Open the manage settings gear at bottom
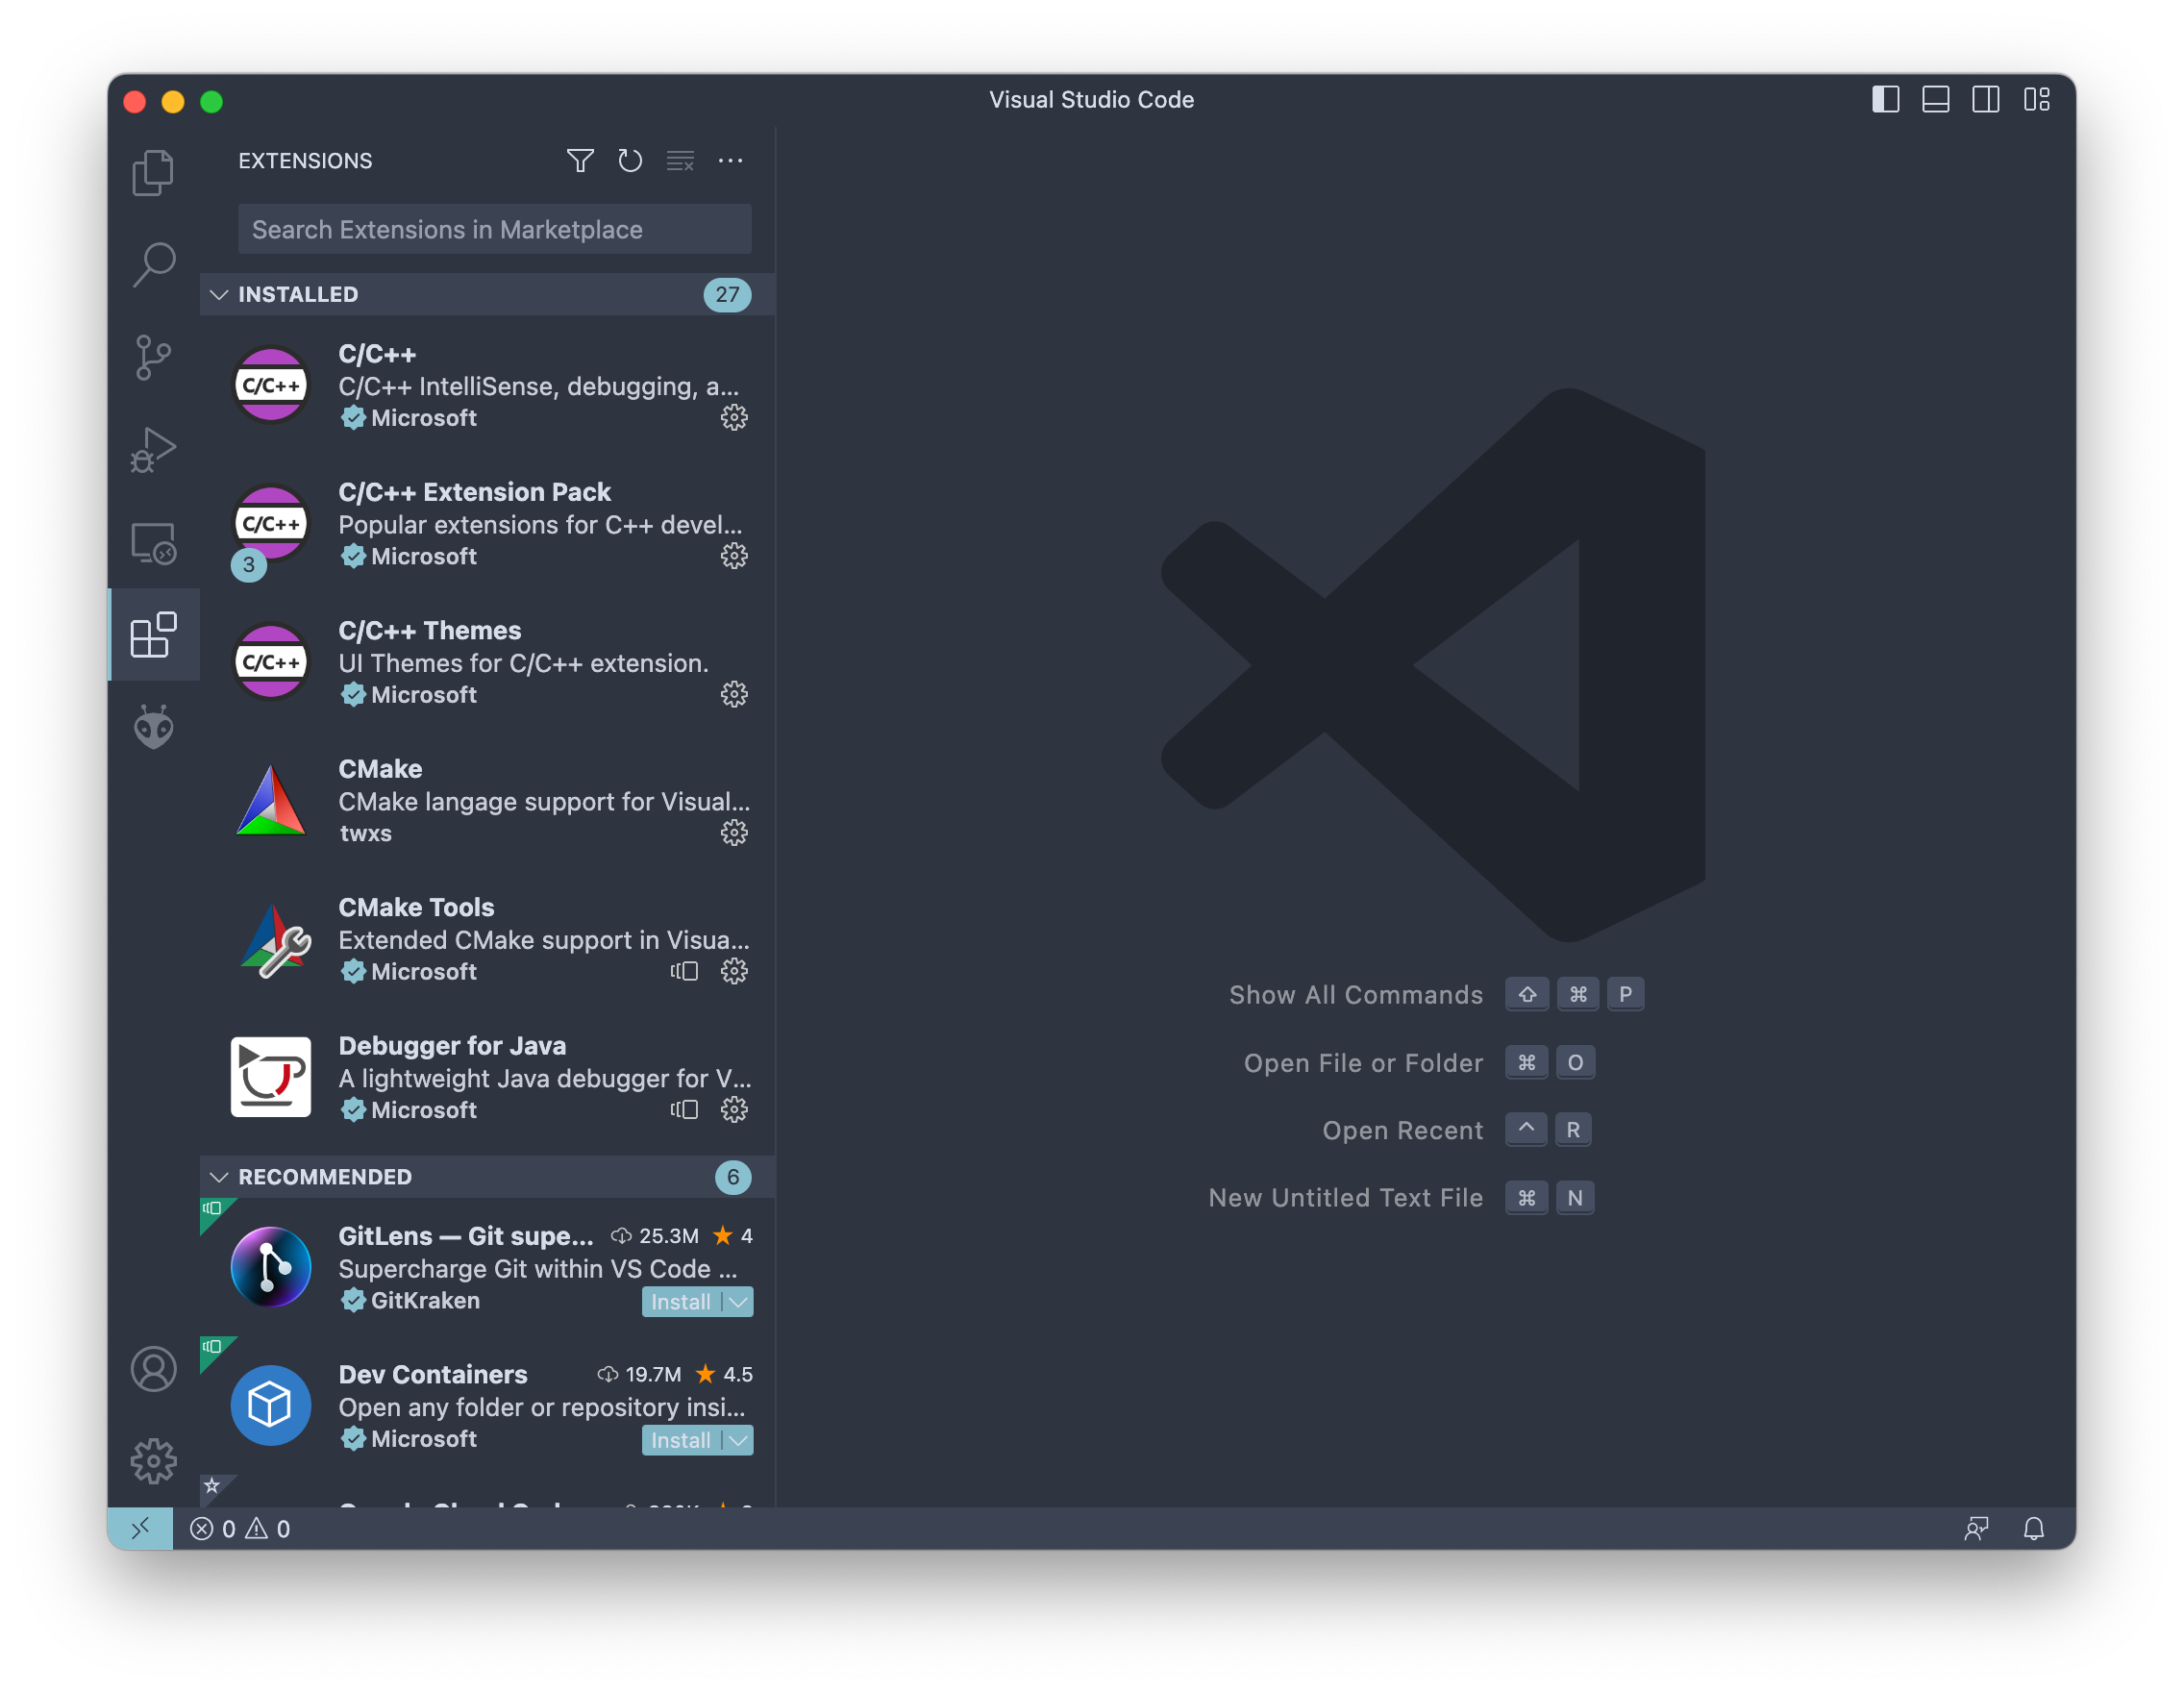This screenshot has height=1692, width=2184. [154, 1457]
